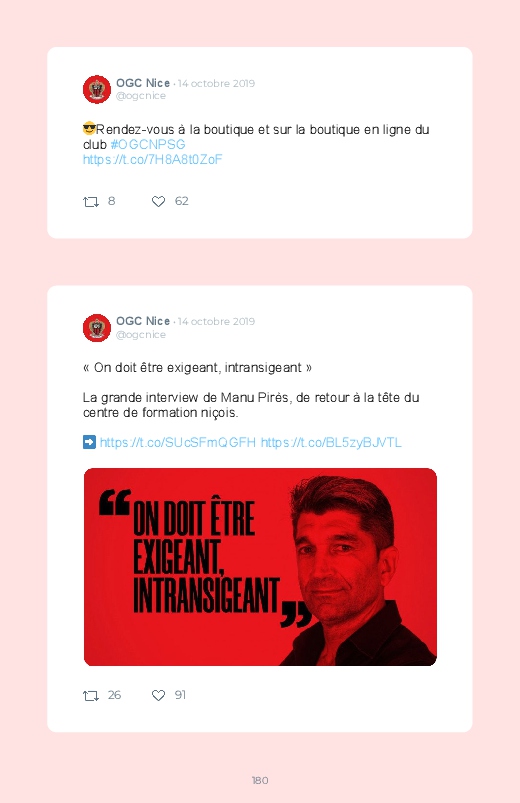Image resolution: width=520 pixels, height=803 pixels.
Task: Click the blue arrow emoji before the links
Action: tap(89, 442)
